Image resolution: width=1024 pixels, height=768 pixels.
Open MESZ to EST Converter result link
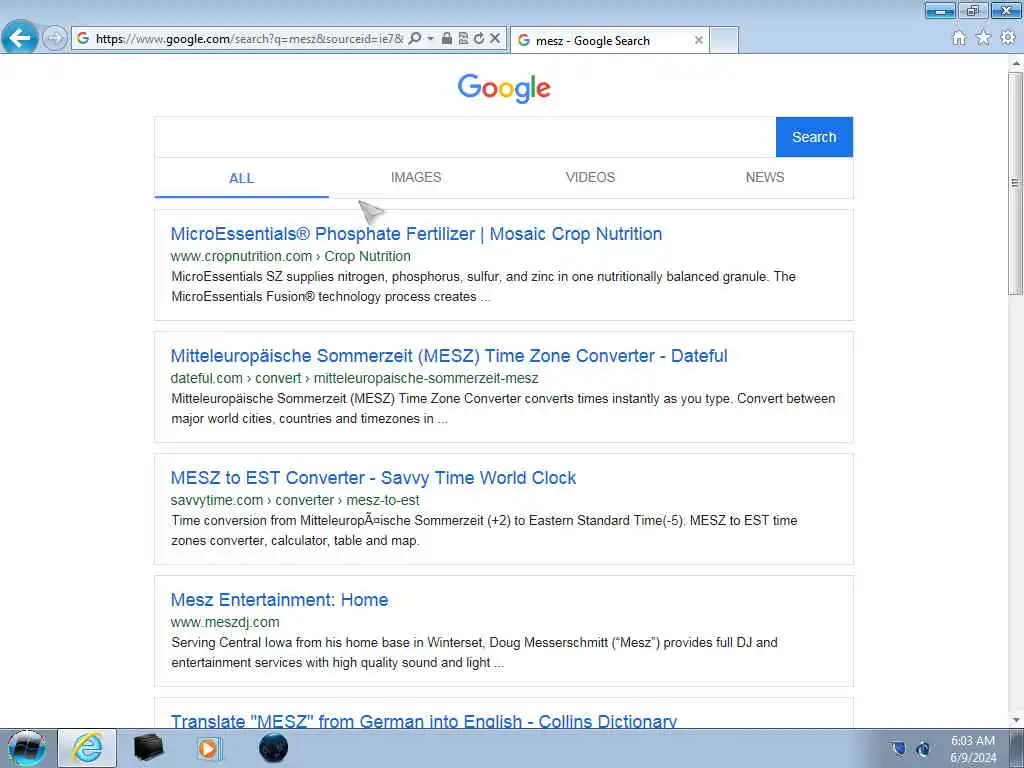coord(373,478)
